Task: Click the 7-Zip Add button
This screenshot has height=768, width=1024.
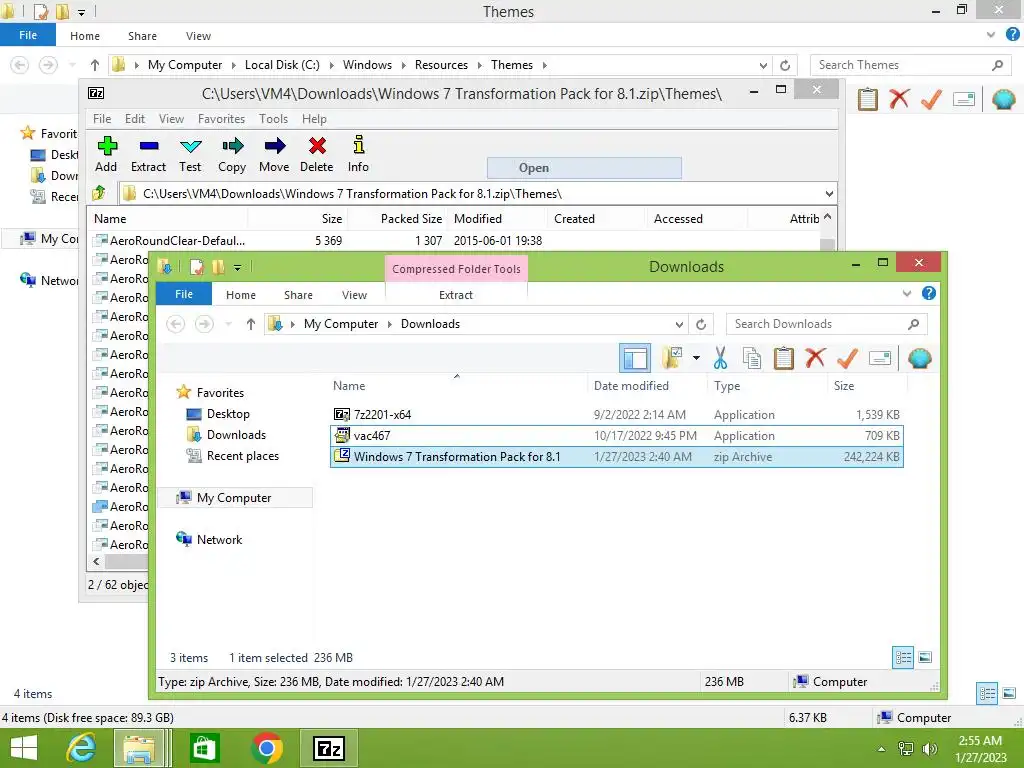Action: click(106, 155)
